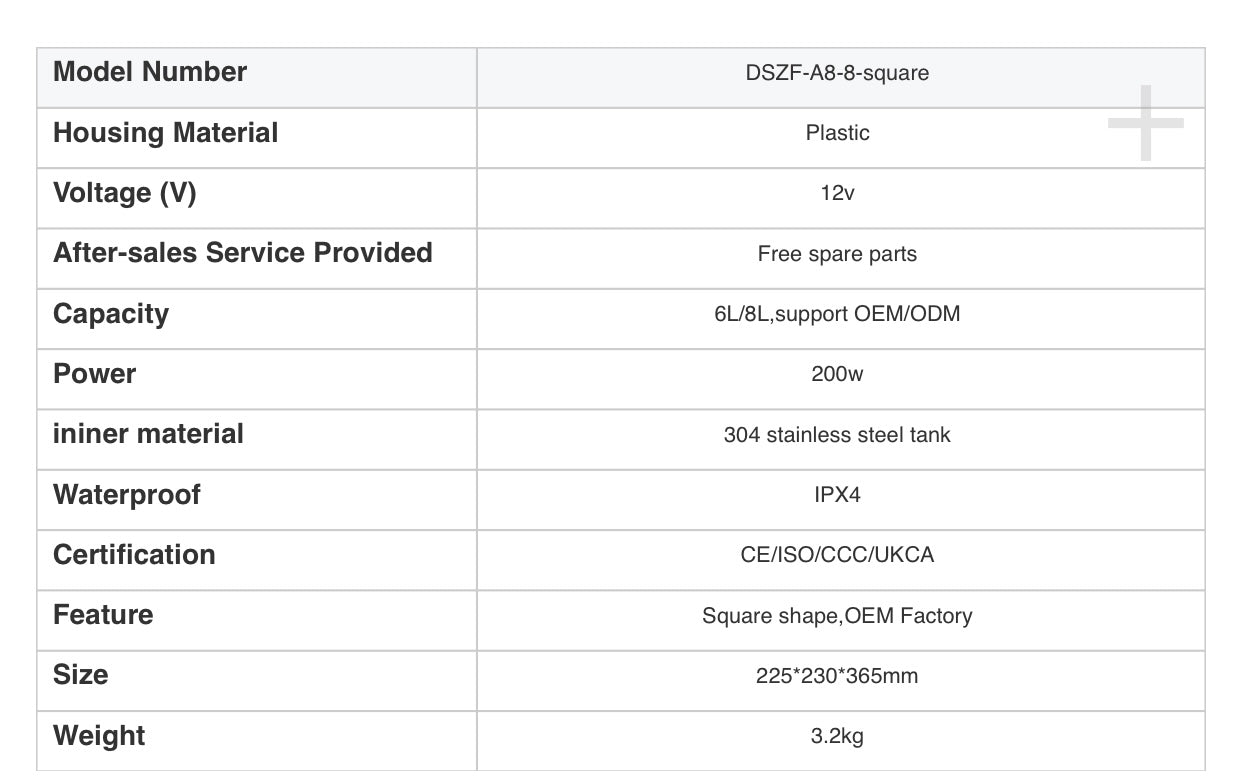Click the faint plus icon at top right
This screenshot has width=1242, height=779.
coord(1145,123)
